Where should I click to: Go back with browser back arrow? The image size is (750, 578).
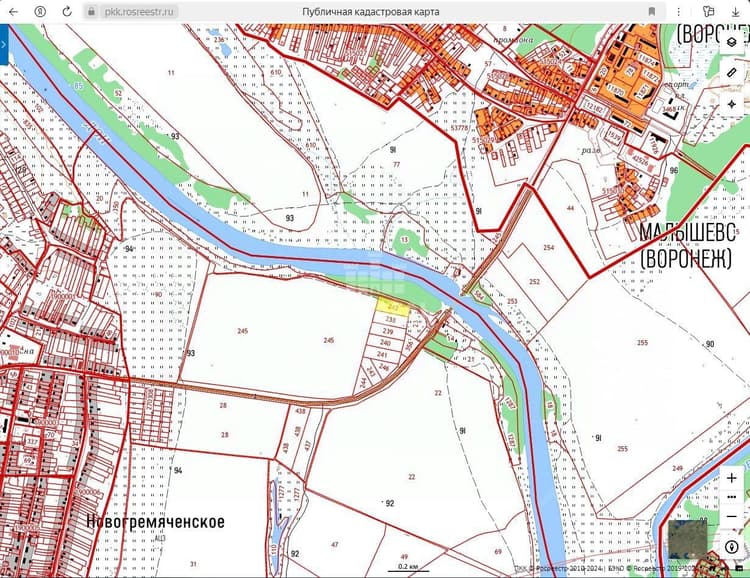13,11
